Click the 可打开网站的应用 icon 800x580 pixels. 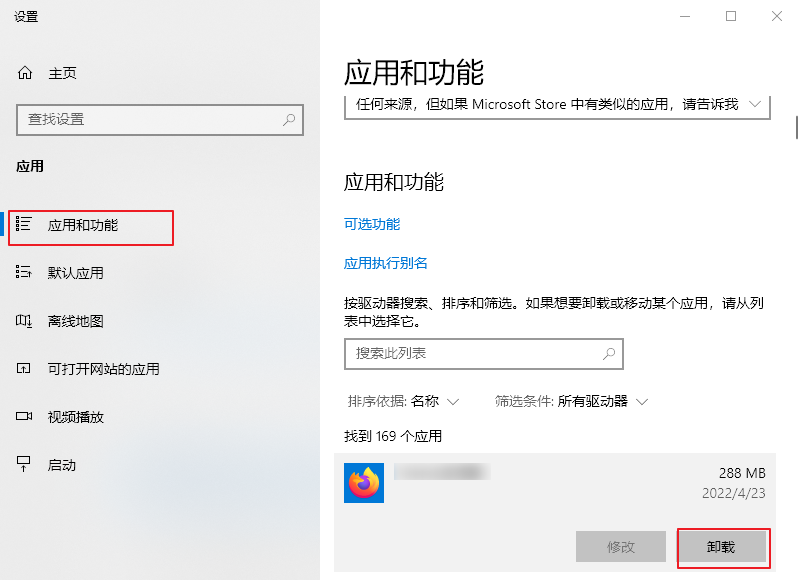point(23,368)
